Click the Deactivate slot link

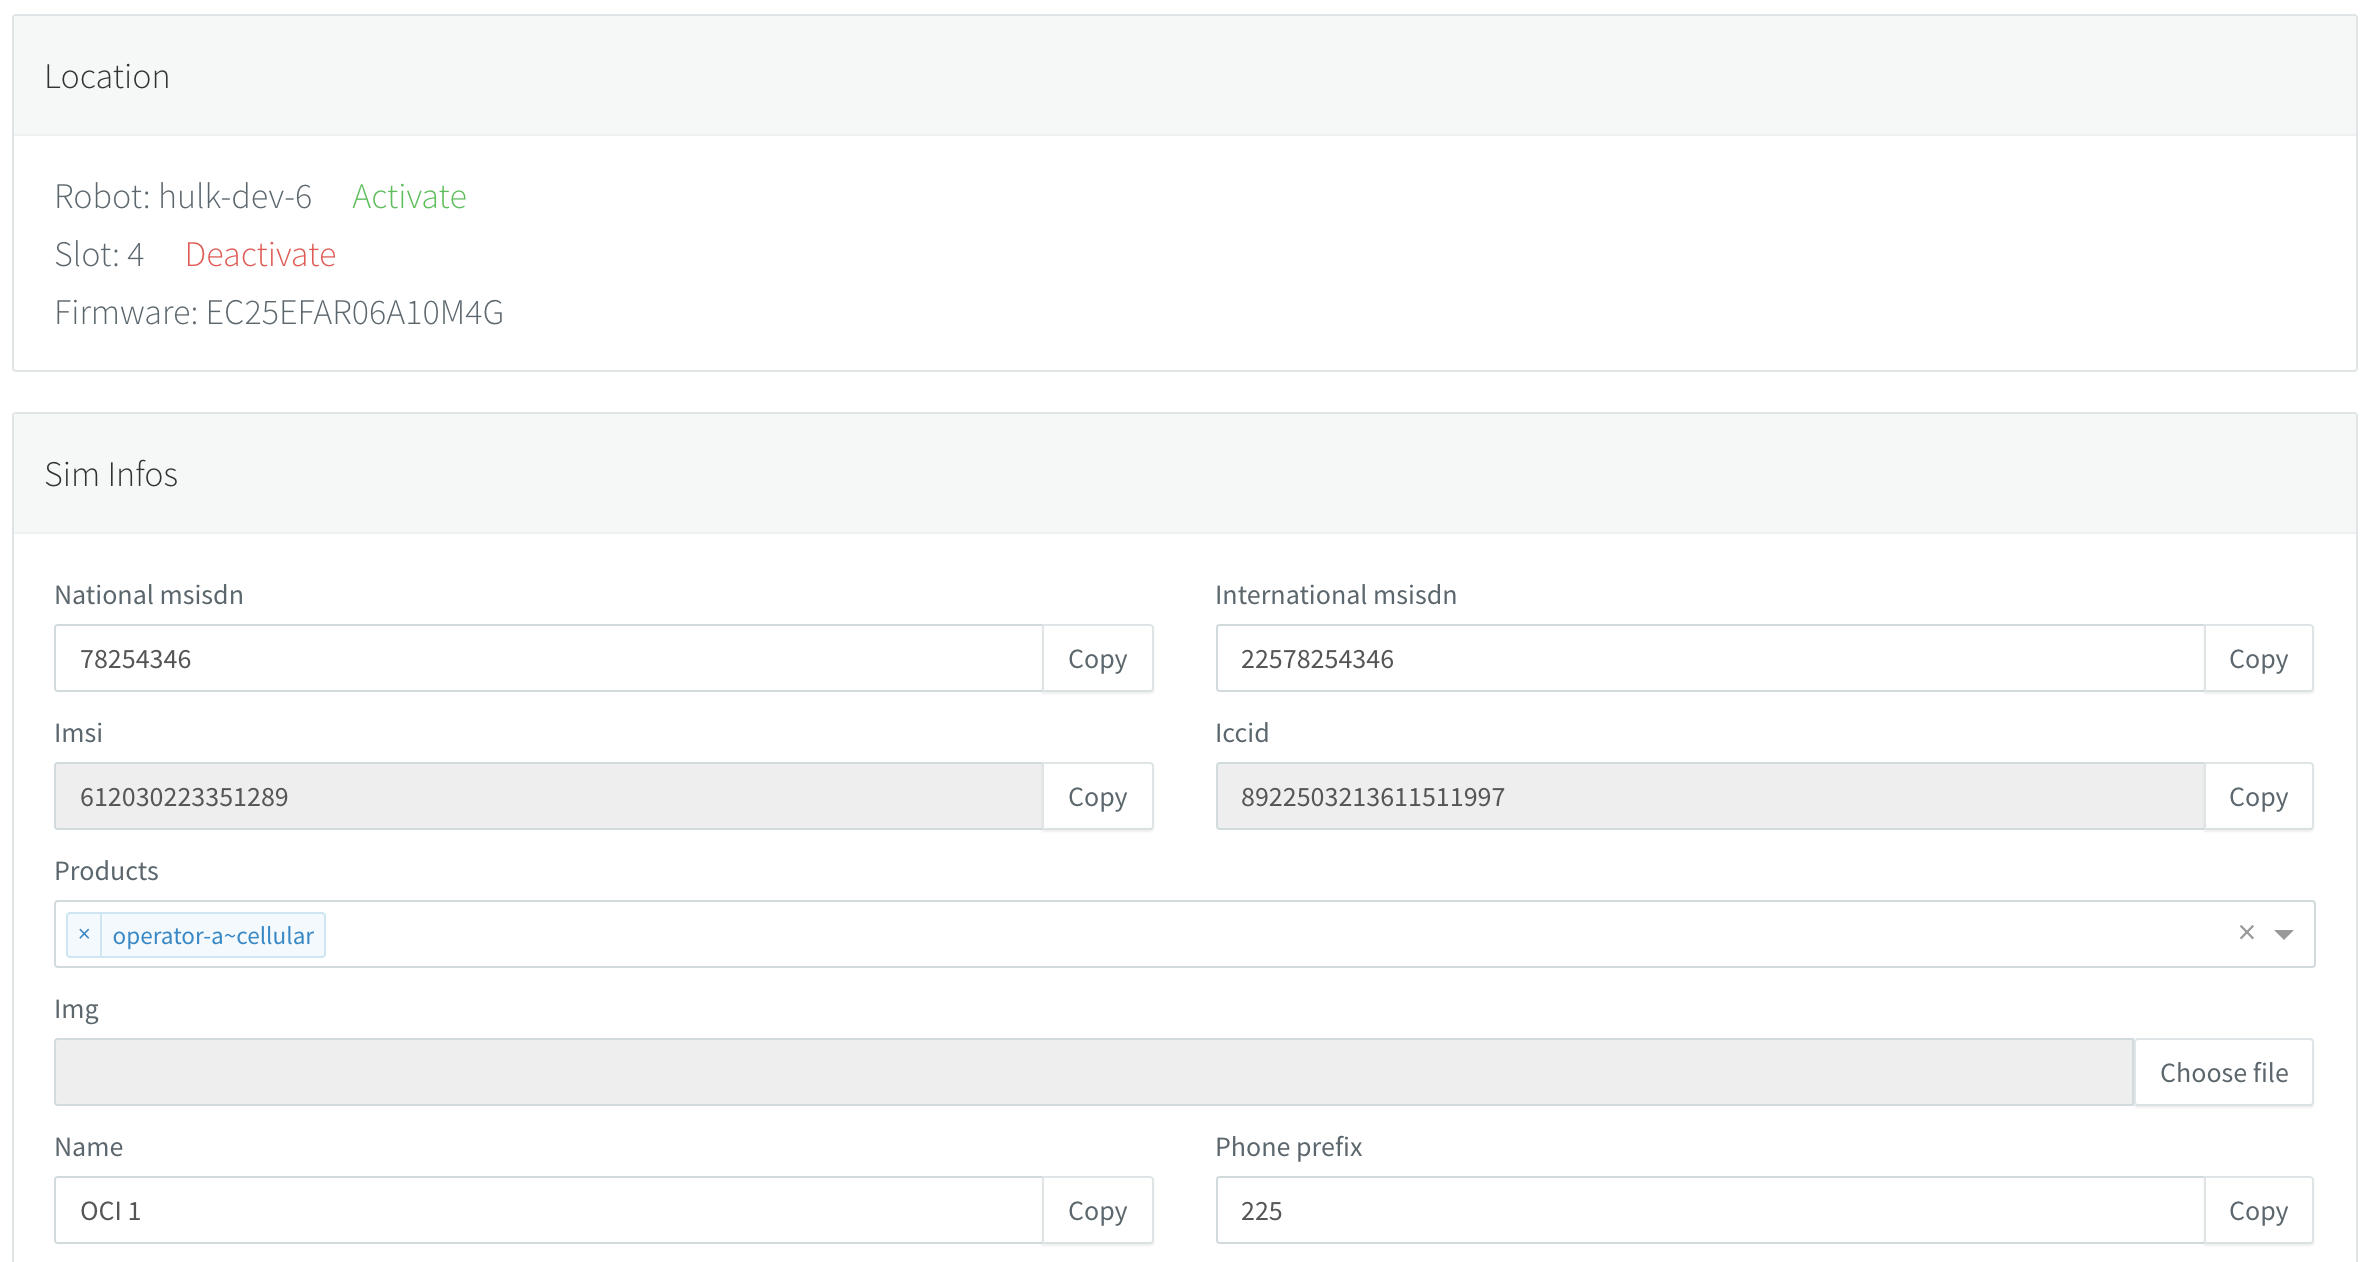click(x=260, y=254)
